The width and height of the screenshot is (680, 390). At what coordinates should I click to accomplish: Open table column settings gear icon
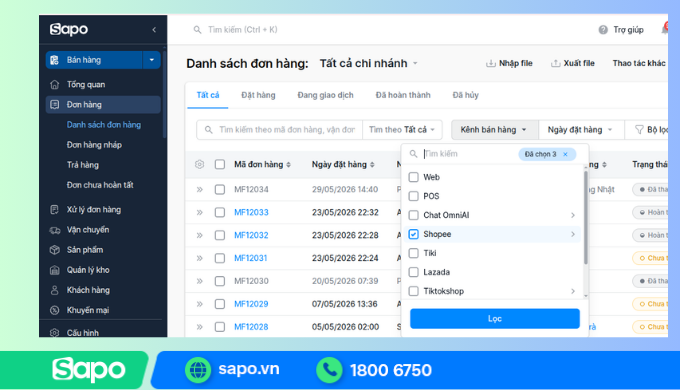(199, 164)
